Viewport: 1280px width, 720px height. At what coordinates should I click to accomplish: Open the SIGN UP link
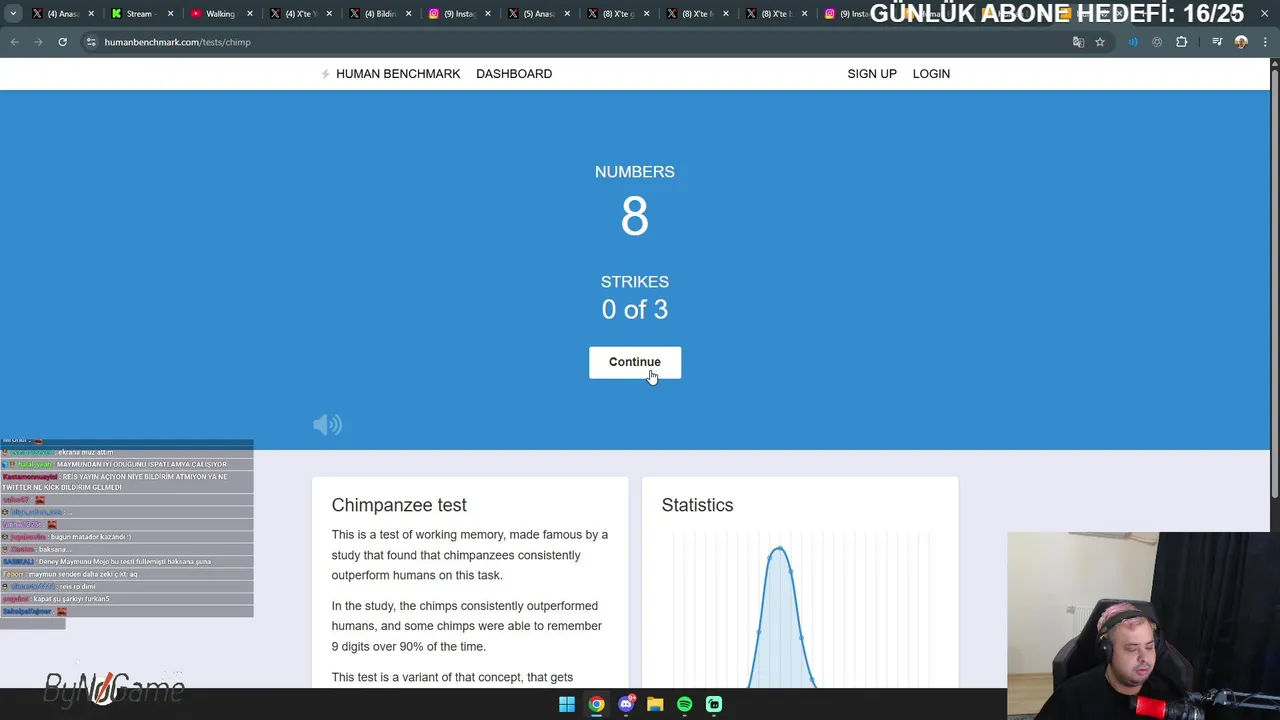pos(872,74)
